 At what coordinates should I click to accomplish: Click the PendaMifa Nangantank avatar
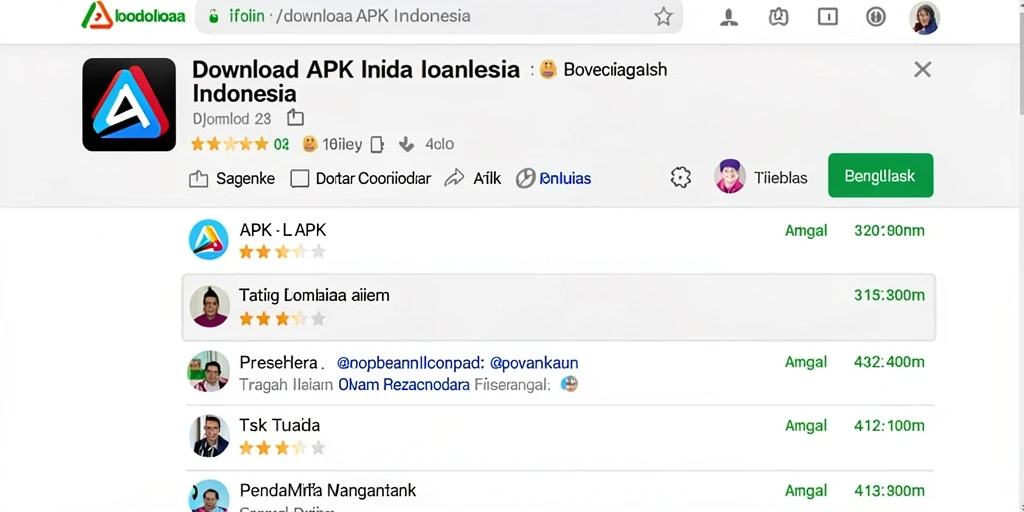coord(209,496)
